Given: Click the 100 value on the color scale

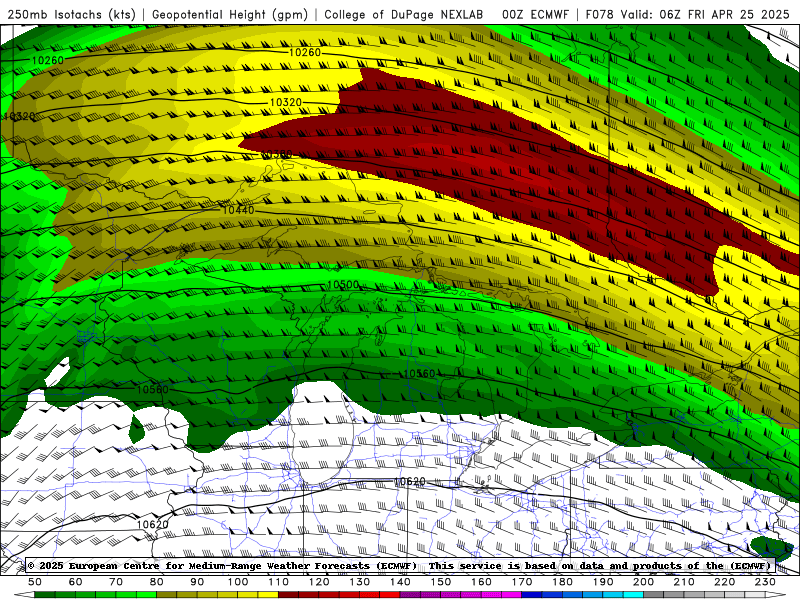Looking at the screenshot, I should tap(238, 582).
